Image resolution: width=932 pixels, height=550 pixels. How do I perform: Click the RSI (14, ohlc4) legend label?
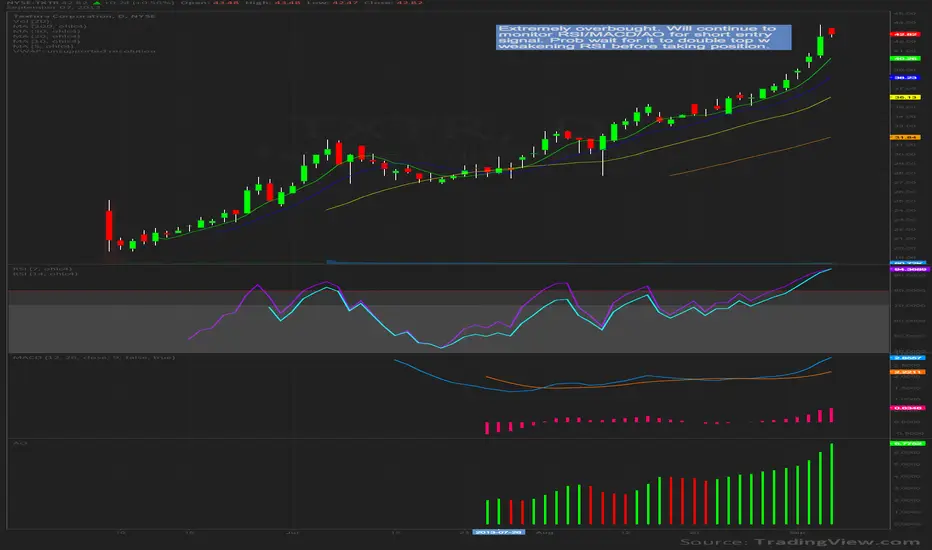point(45,274)
